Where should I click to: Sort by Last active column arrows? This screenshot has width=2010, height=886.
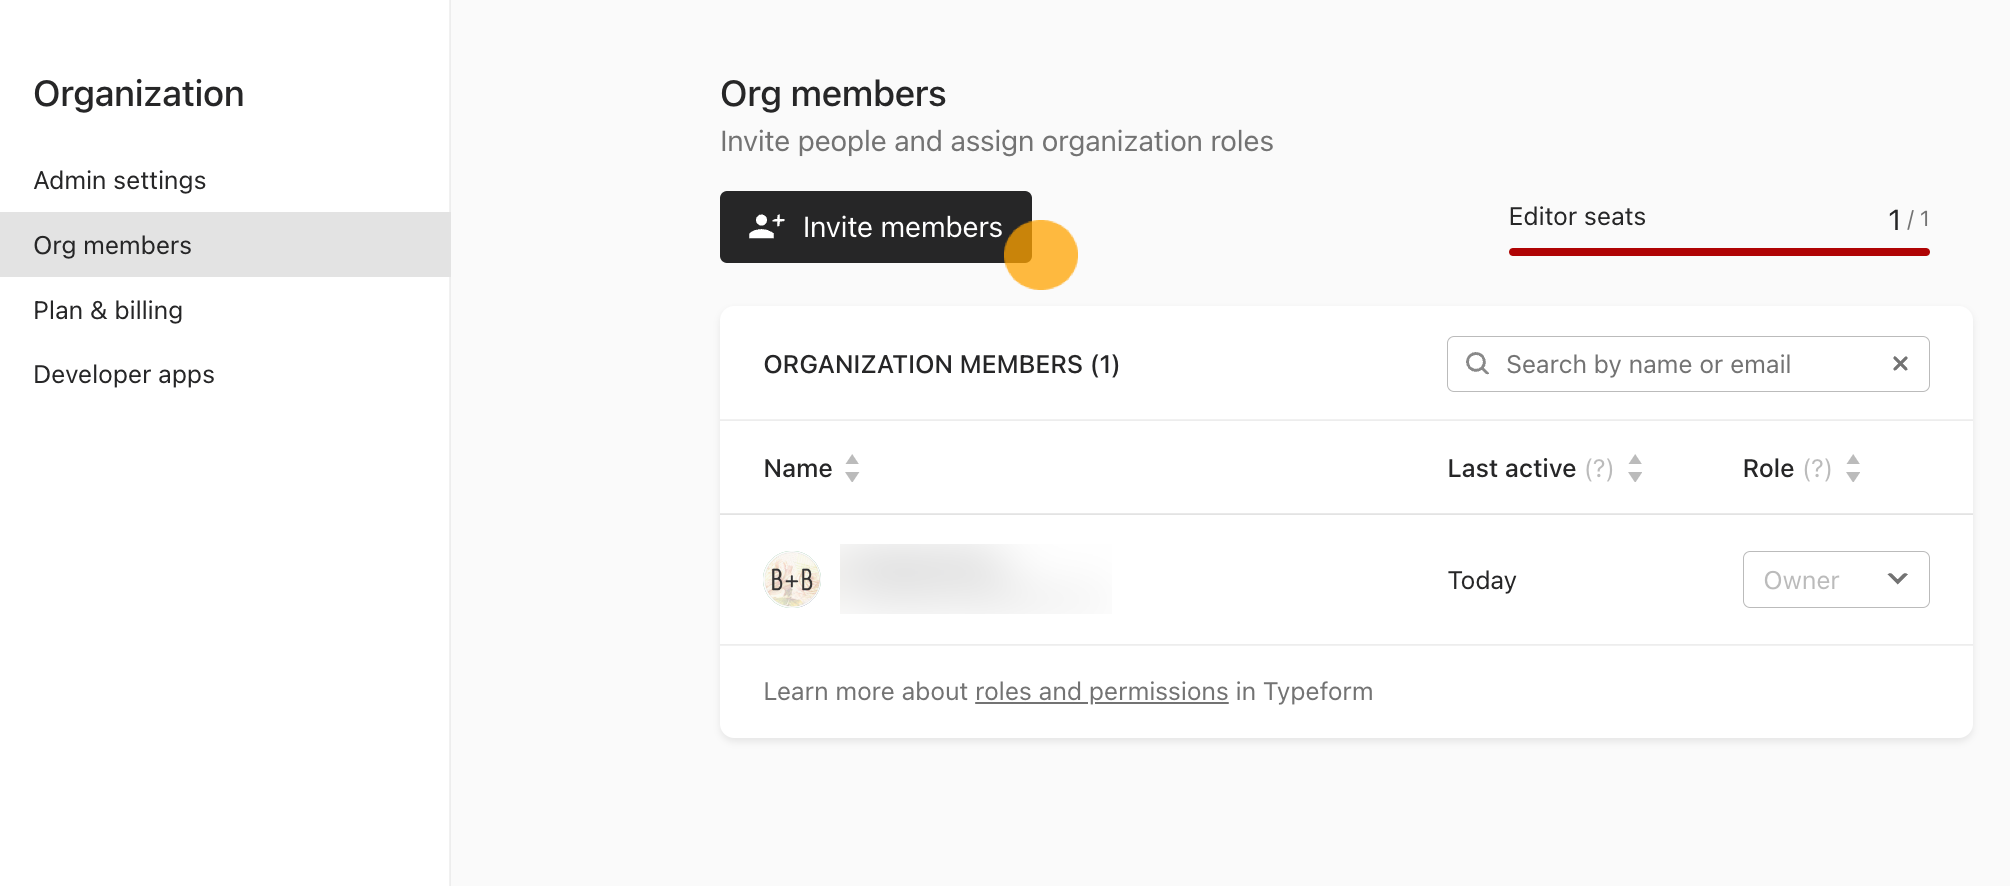click(x=1635, y=468)
